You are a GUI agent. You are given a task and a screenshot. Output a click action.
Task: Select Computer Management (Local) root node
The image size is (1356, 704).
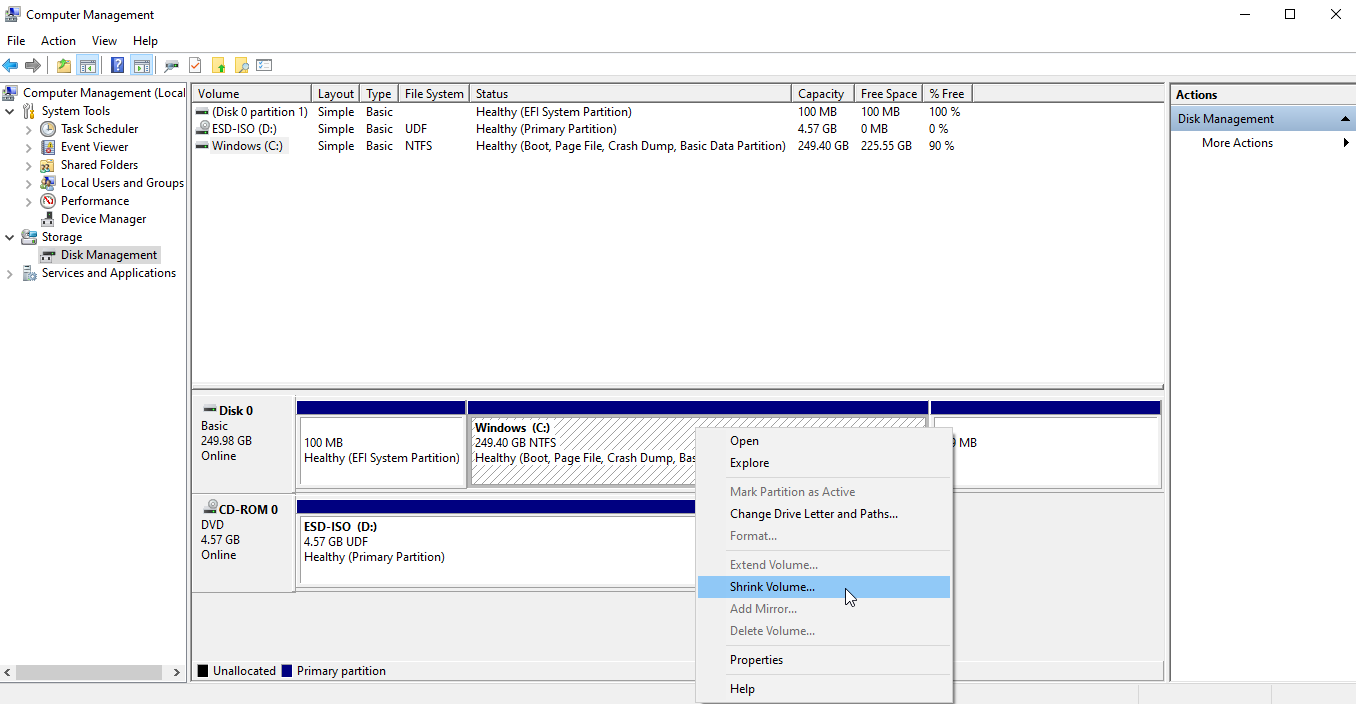coord(104,93)
